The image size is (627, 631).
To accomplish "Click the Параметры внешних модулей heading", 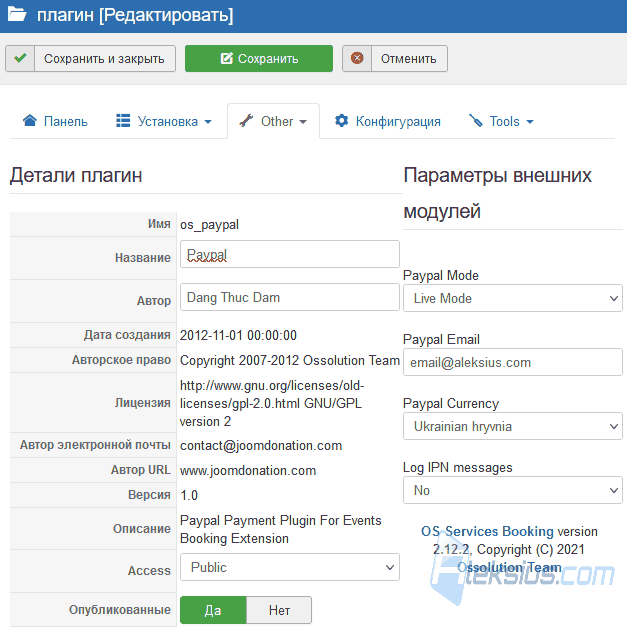I will 497,193.
